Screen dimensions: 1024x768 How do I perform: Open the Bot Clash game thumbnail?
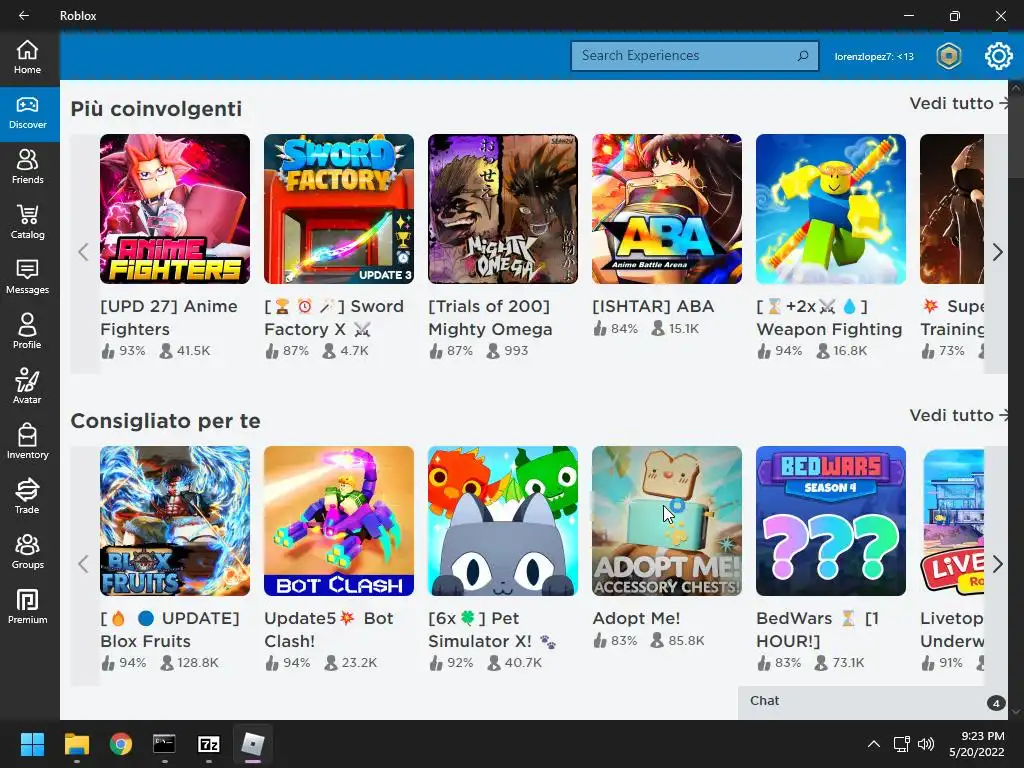338,521
